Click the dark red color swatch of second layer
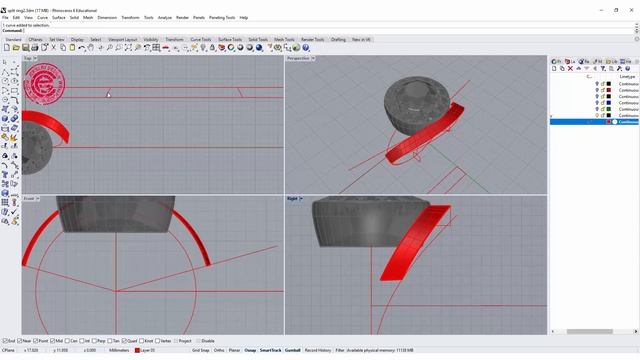 609,90
